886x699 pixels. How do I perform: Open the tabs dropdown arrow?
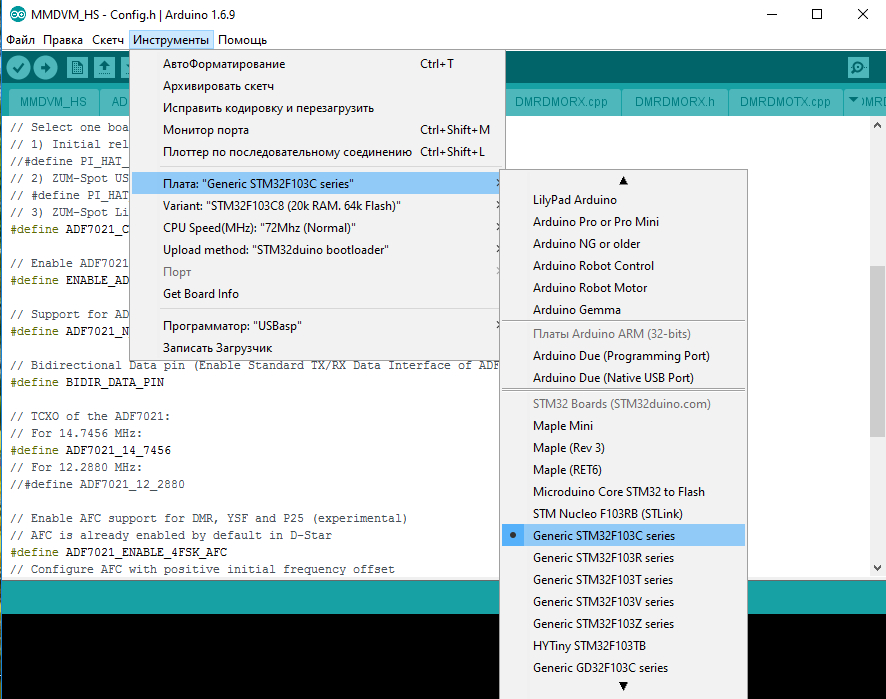tap(853, 101)
